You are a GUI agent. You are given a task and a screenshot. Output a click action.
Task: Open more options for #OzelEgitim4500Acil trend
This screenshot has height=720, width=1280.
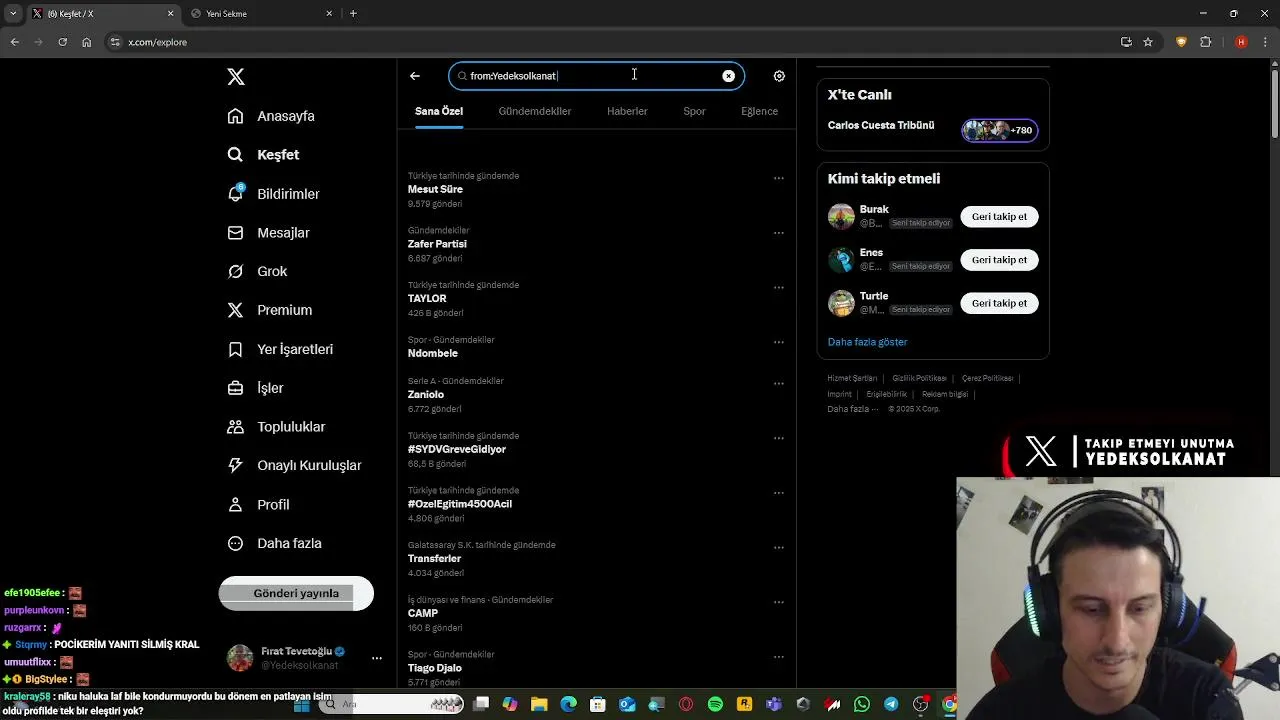[x=779, y=494]
